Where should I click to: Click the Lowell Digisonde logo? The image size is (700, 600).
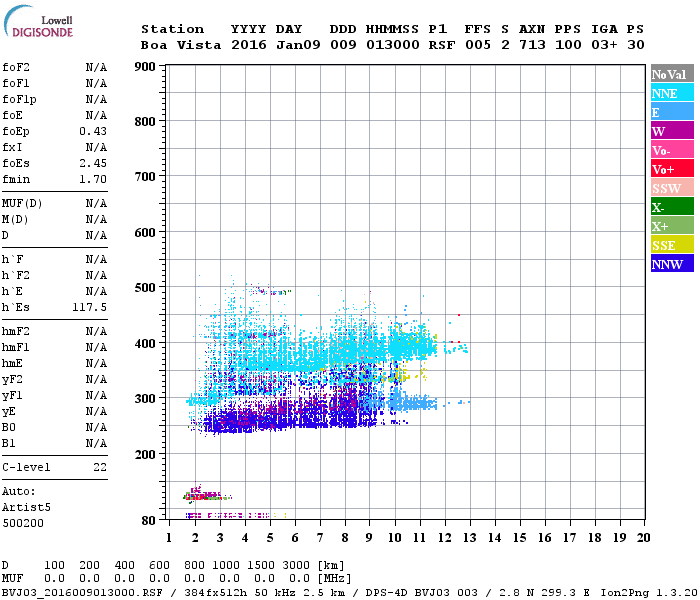(38, 21)
